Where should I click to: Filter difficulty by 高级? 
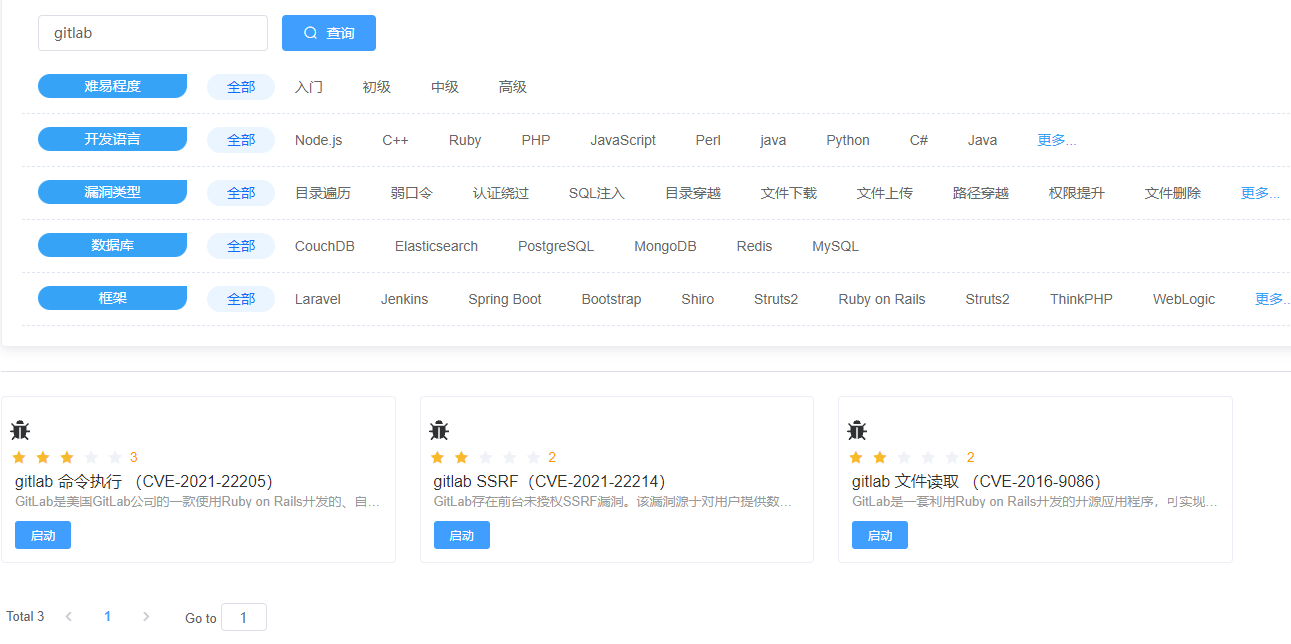513,87
